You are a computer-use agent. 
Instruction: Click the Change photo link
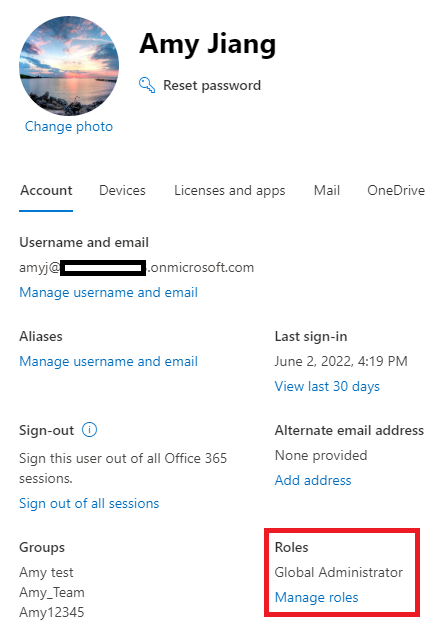[69, 126]
